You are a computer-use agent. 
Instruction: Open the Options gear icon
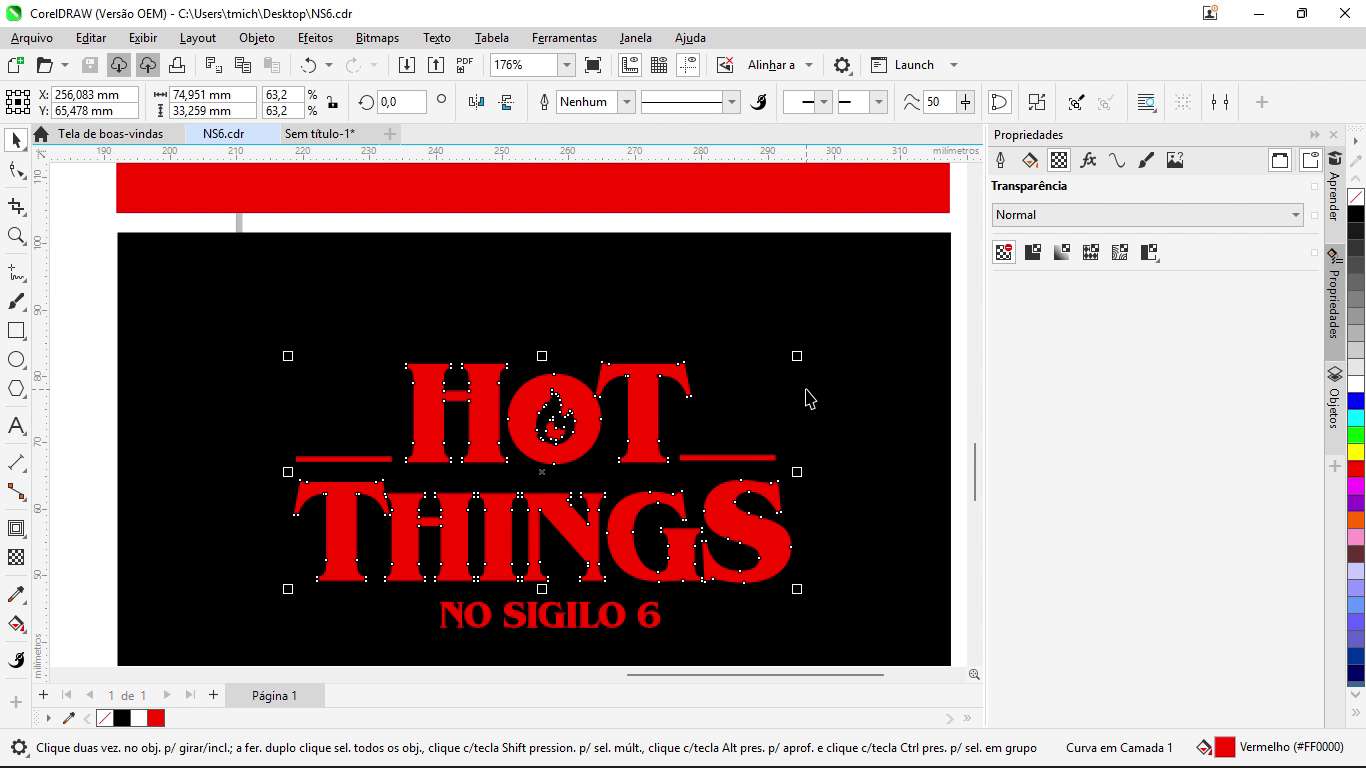[x=842, y=65]
